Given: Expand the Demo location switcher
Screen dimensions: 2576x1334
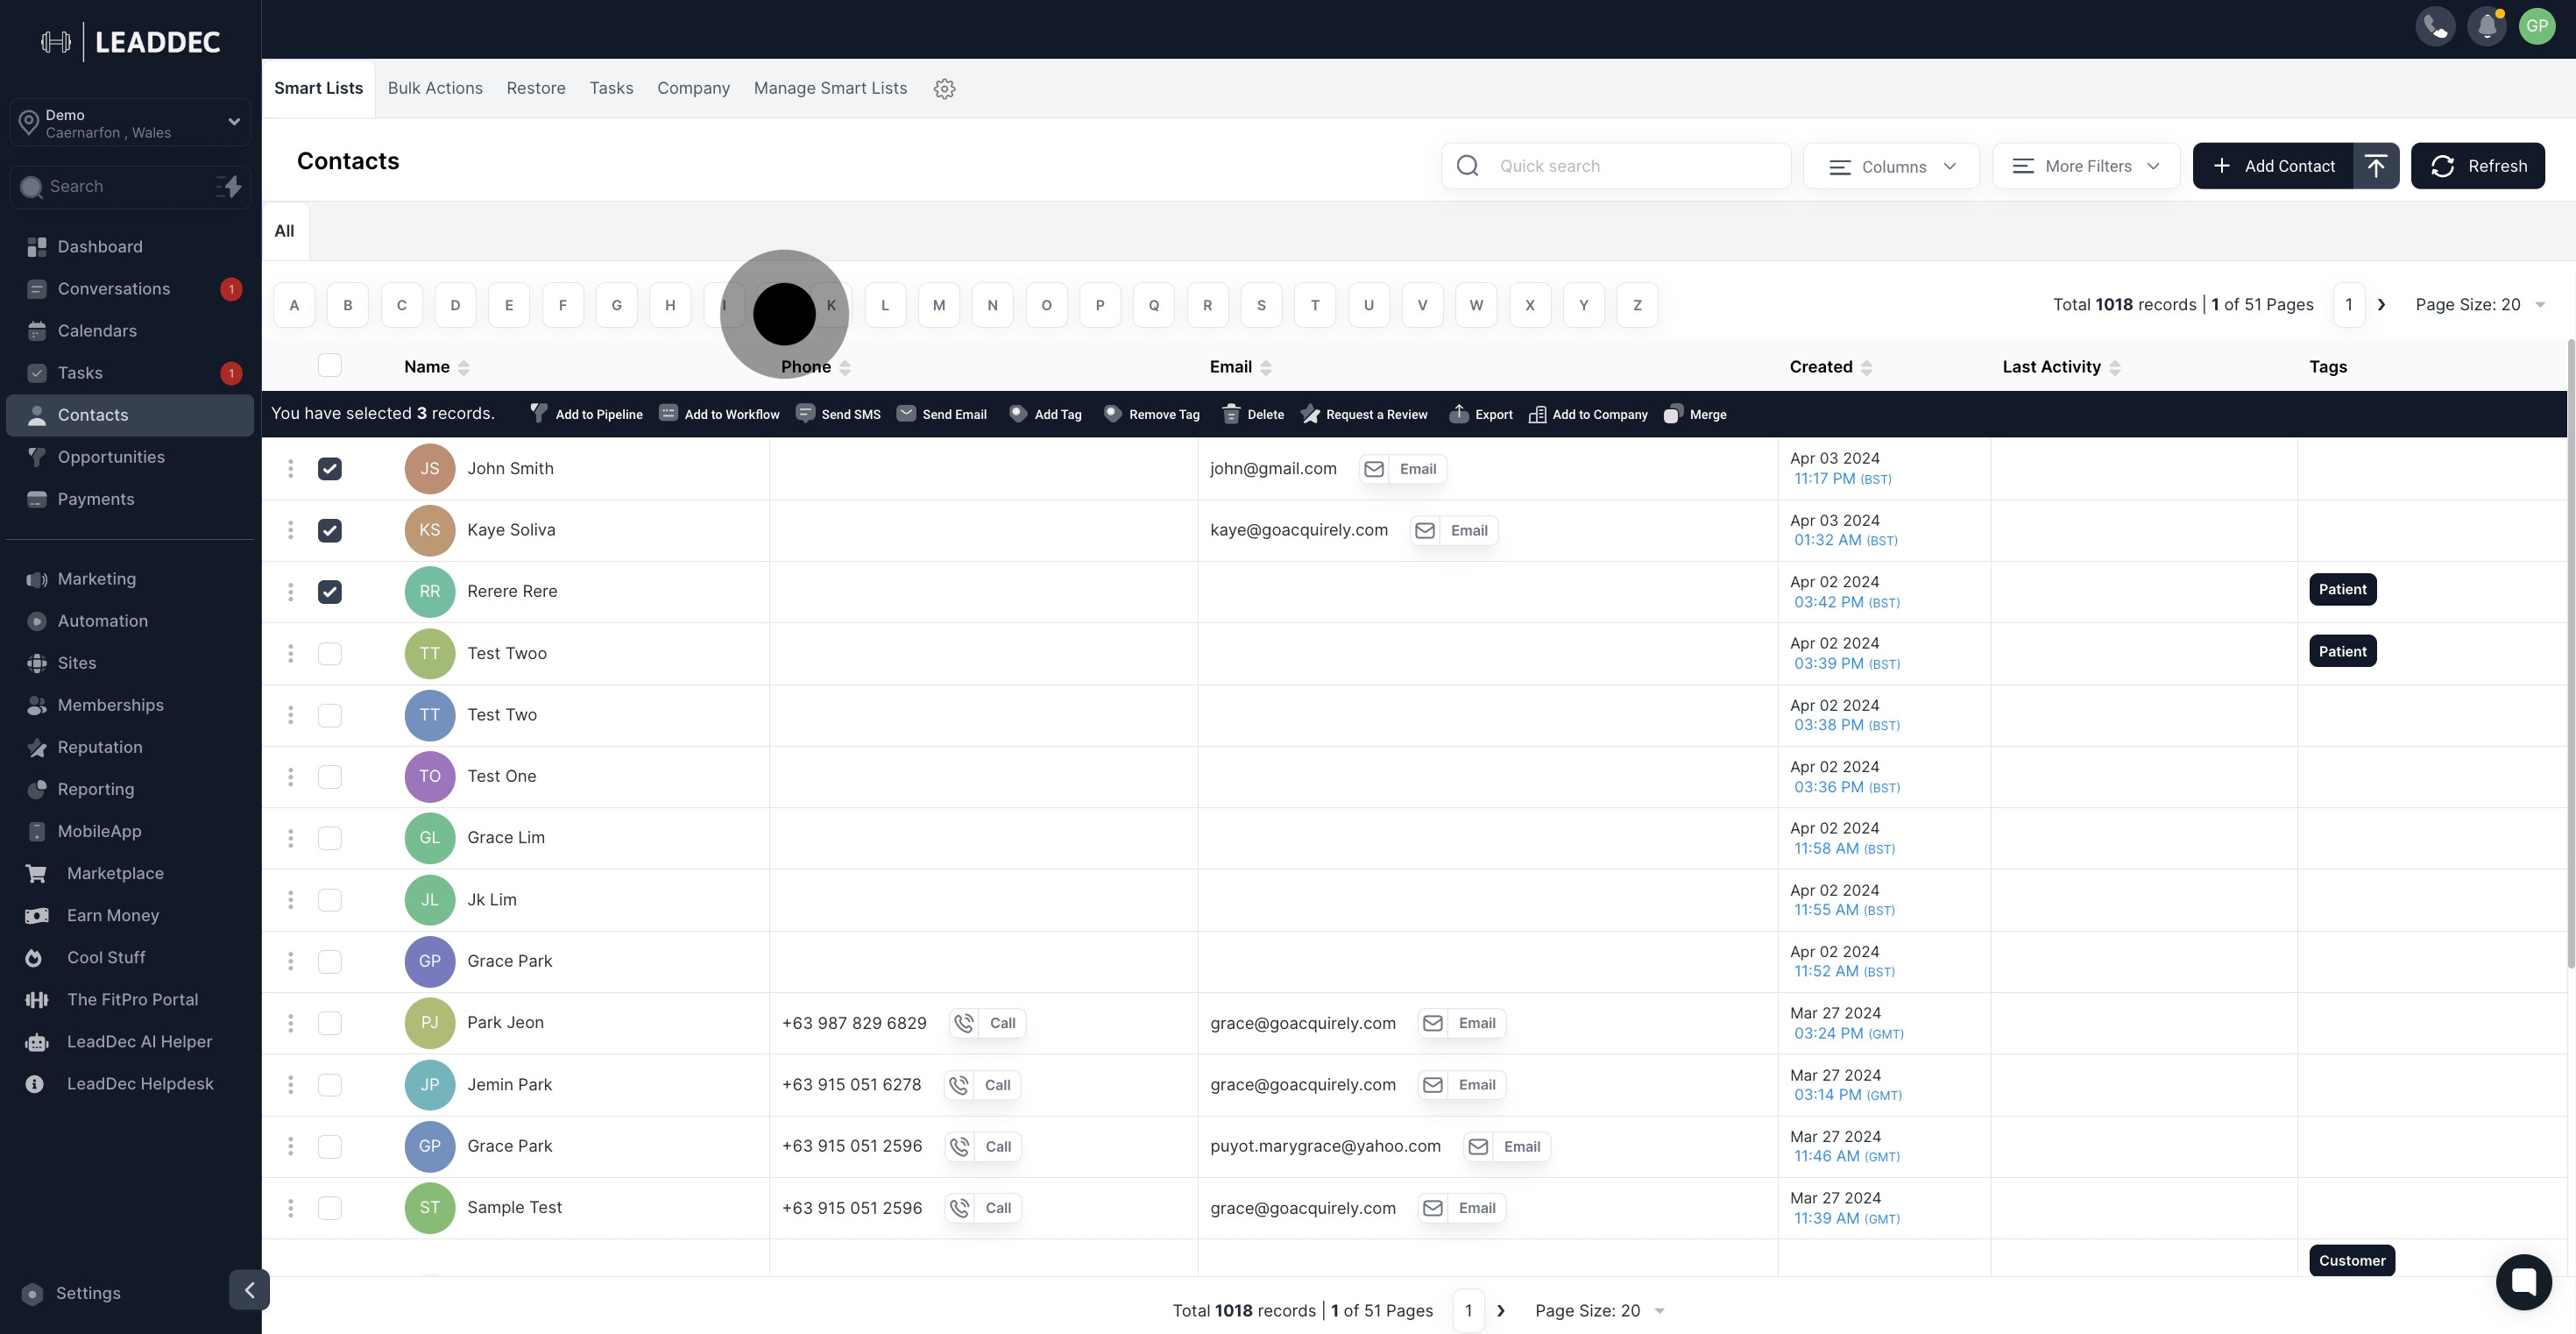Looking at the screenshot, I should coord(130,123).
